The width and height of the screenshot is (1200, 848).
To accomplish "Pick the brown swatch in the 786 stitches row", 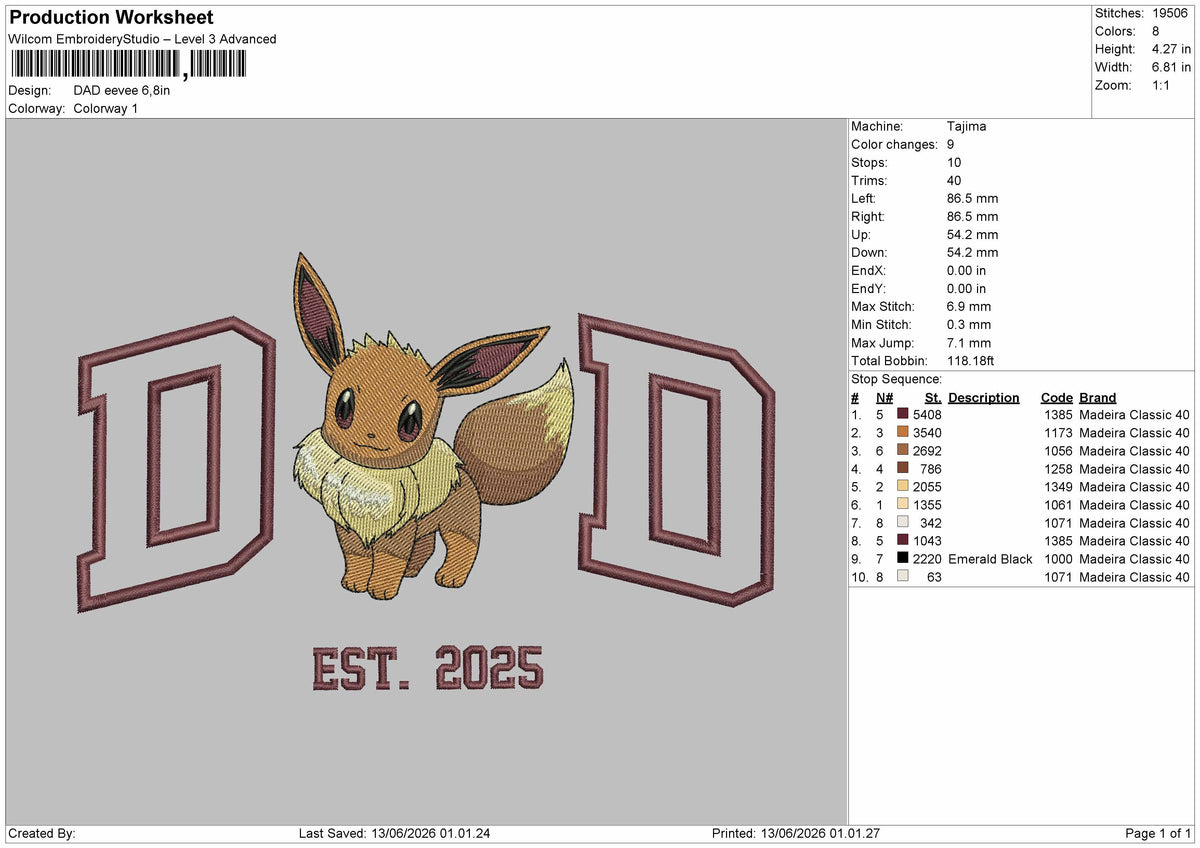I will (x=903, y=469).
